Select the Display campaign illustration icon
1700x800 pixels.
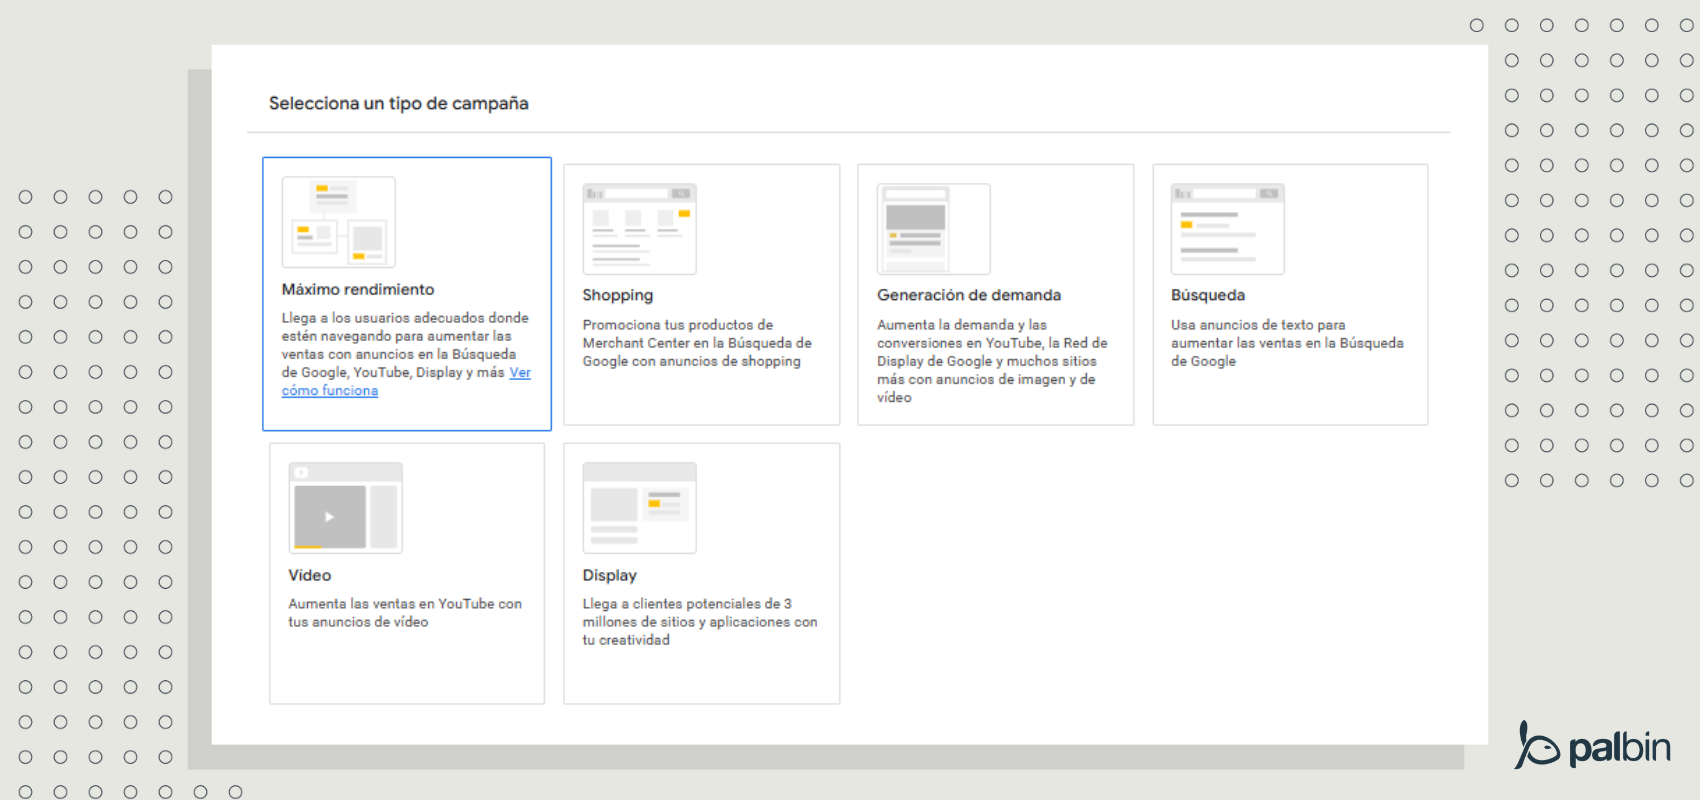click(x=639, y=508)
